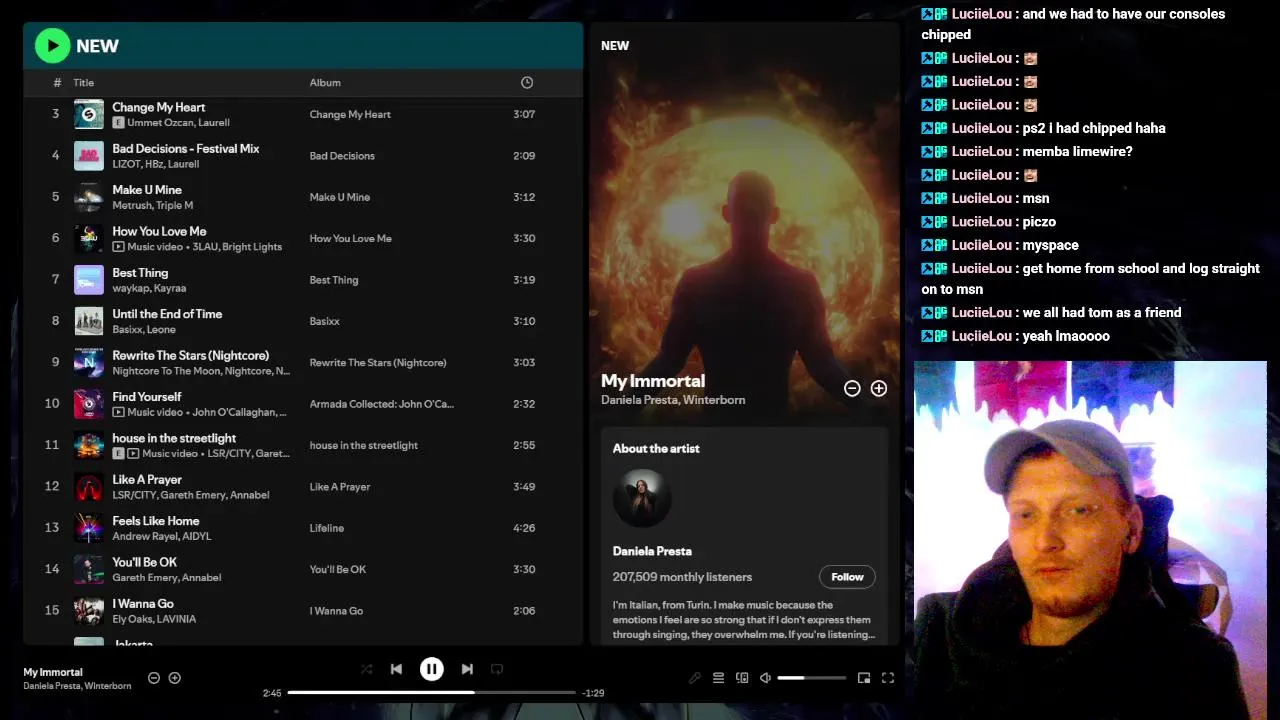Toggle repeat in playback bar
Viewport: 1280px width, 720px height.
pos(497,669)
